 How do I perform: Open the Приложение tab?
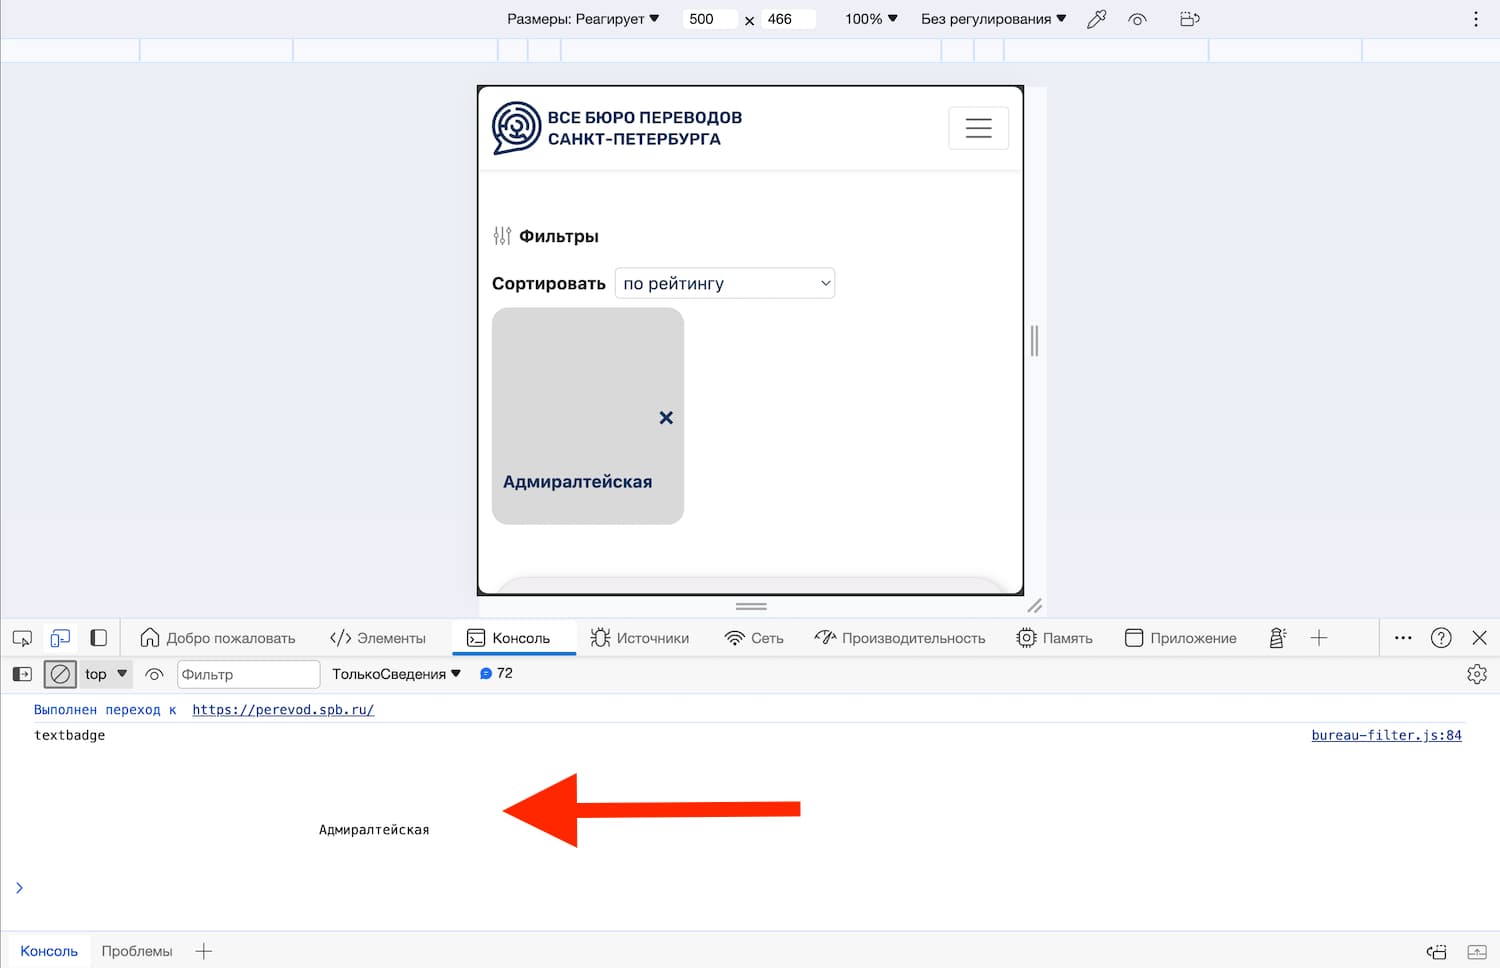tap(1181, 638)
